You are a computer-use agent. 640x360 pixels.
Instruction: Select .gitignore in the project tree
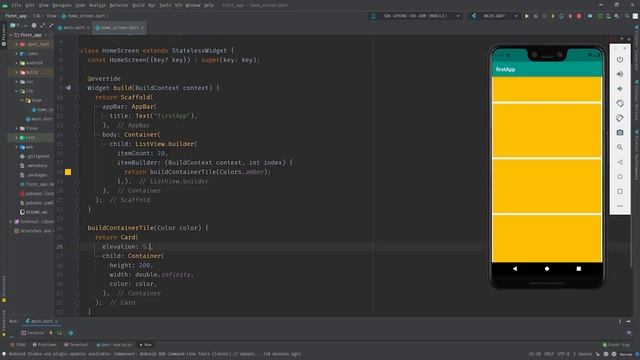point(35,156)
